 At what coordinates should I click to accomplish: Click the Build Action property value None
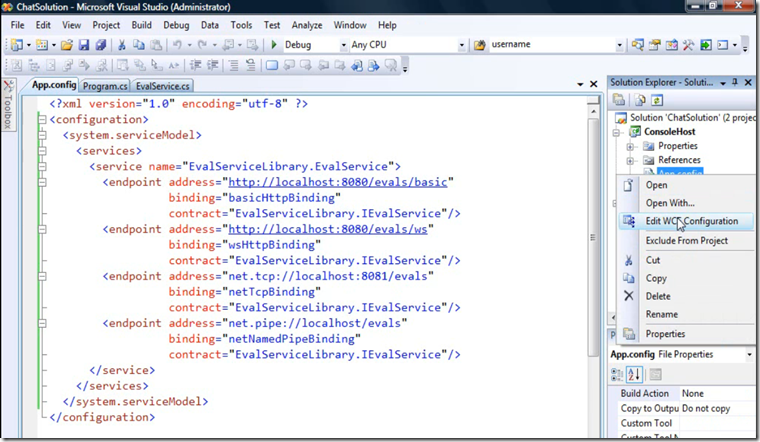[x=716, y=394]
